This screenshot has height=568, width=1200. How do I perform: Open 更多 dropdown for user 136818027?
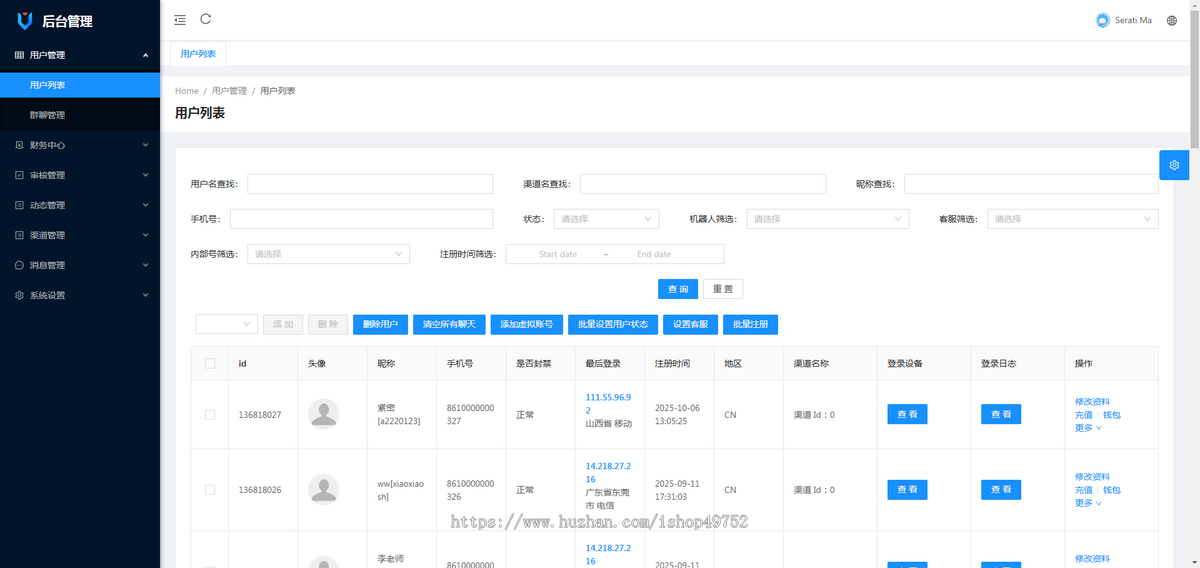(1088, 427)
